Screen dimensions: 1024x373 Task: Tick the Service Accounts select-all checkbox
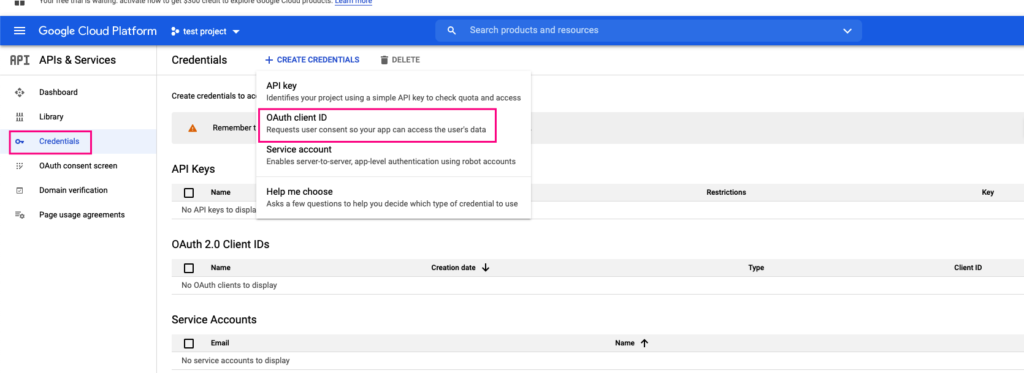pyautogui.click(x=189, y=343)
